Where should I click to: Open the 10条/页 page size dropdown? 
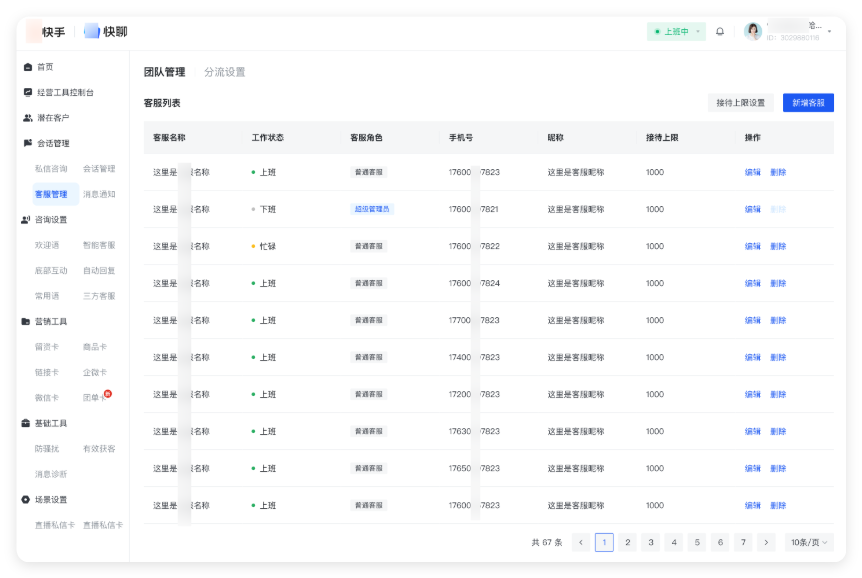808,542
